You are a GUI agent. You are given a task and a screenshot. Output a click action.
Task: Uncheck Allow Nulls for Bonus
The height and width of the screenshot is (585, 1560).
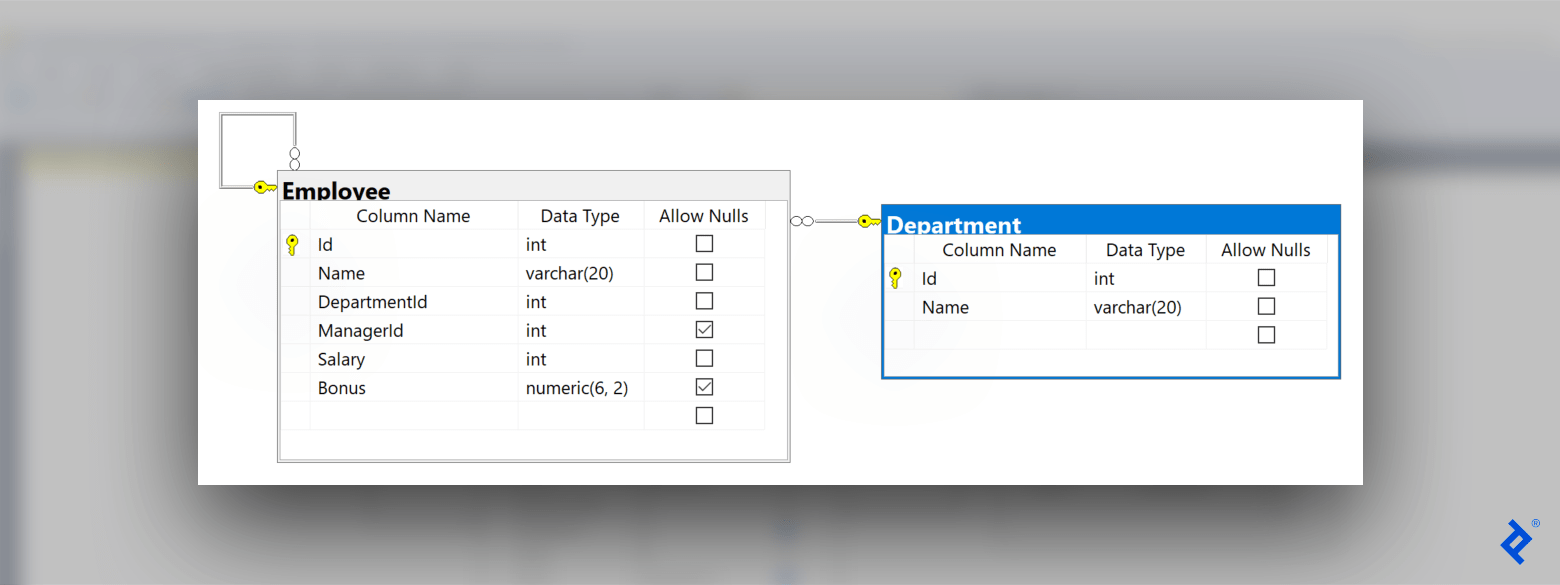[704, 386]
